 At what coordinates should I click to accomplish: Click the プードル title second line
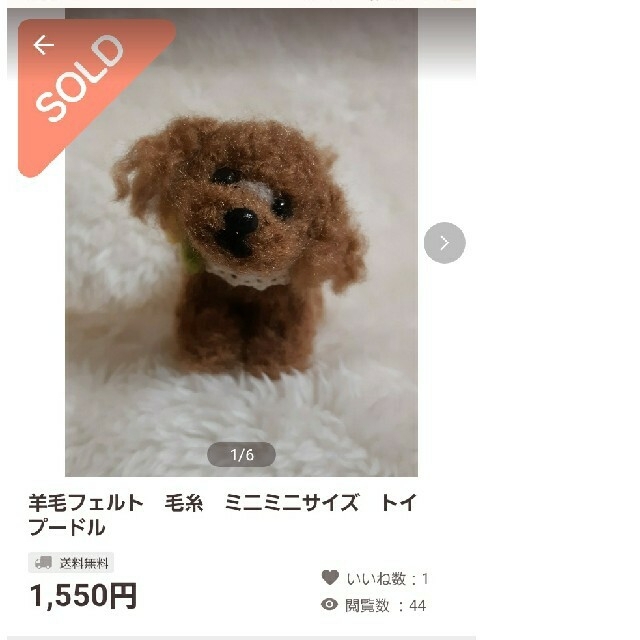click(x=67, y=527)
